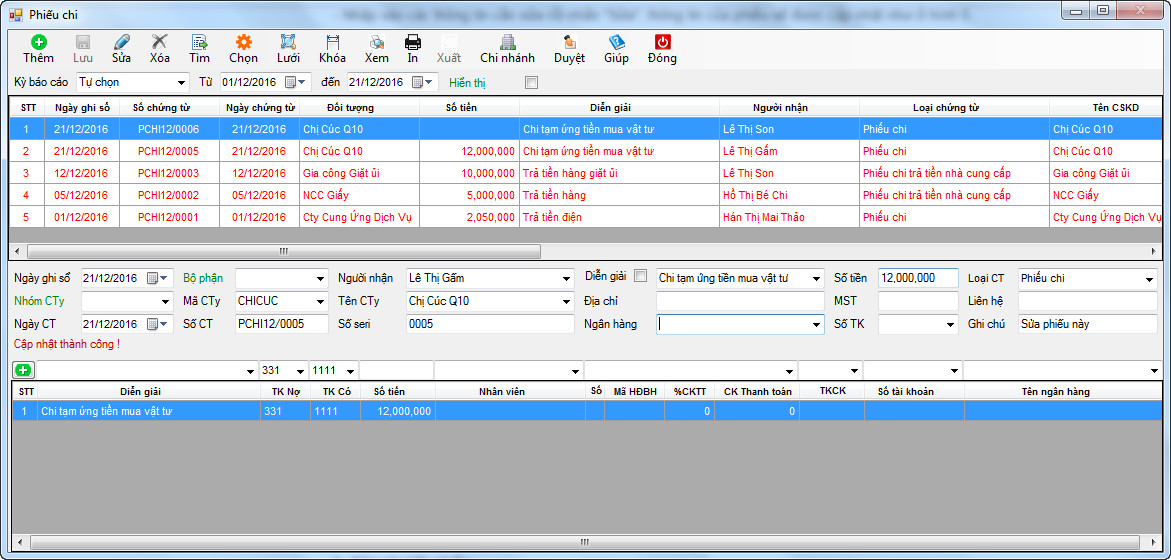The image size is (1171, 560).
Task: Click the upper grid scroll-right arrow
Action: [x=1155, y=252]
